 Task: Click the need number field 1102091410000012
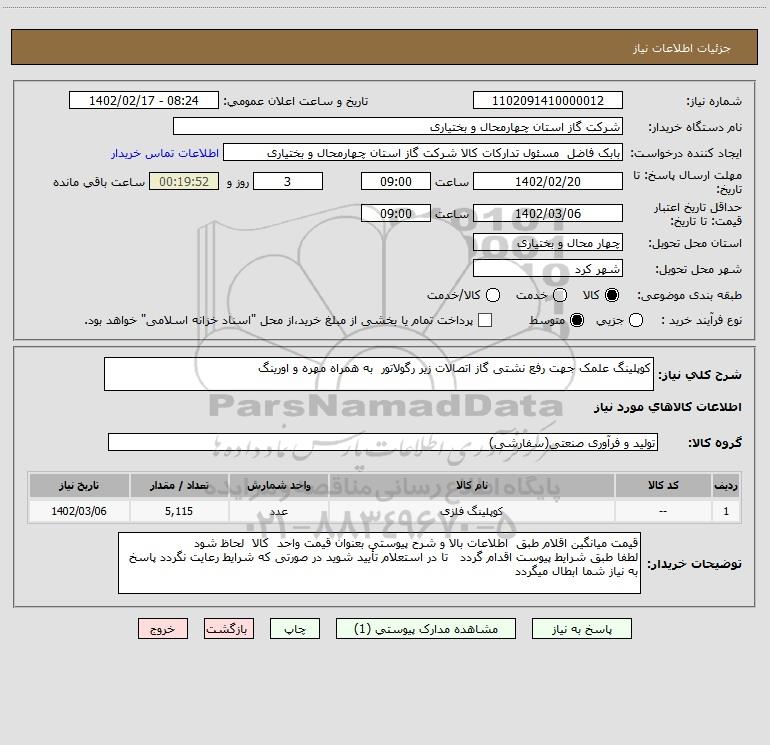[x=548, y=101]
